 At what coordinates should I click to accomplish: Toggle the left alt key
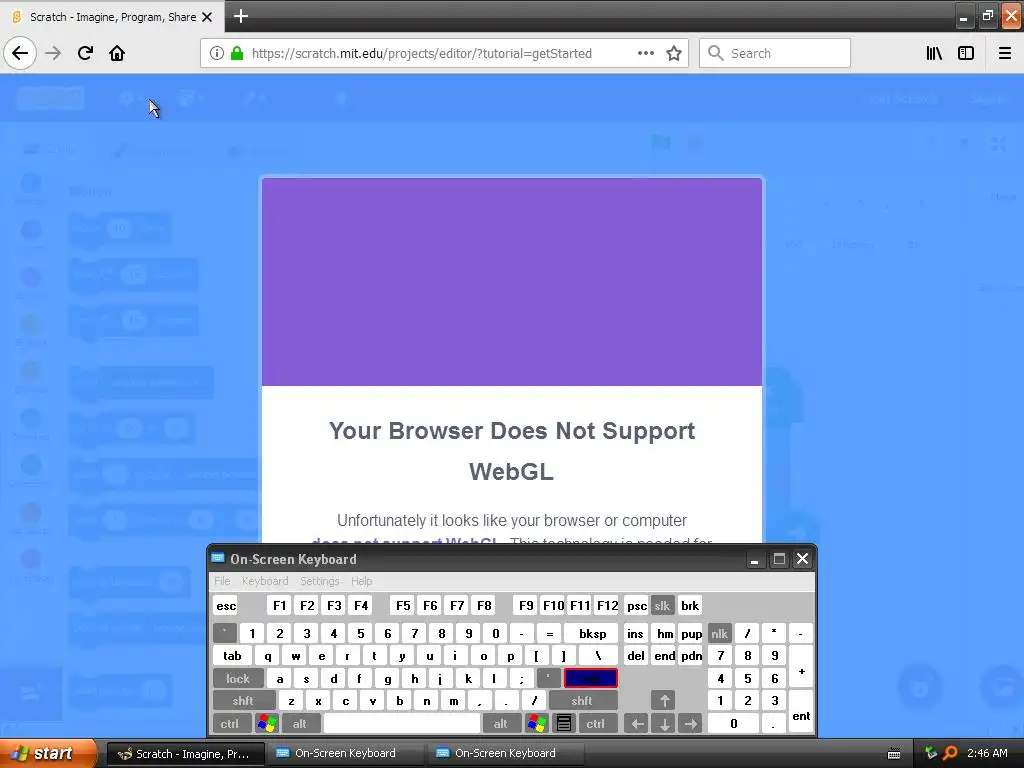pos(300,724)
